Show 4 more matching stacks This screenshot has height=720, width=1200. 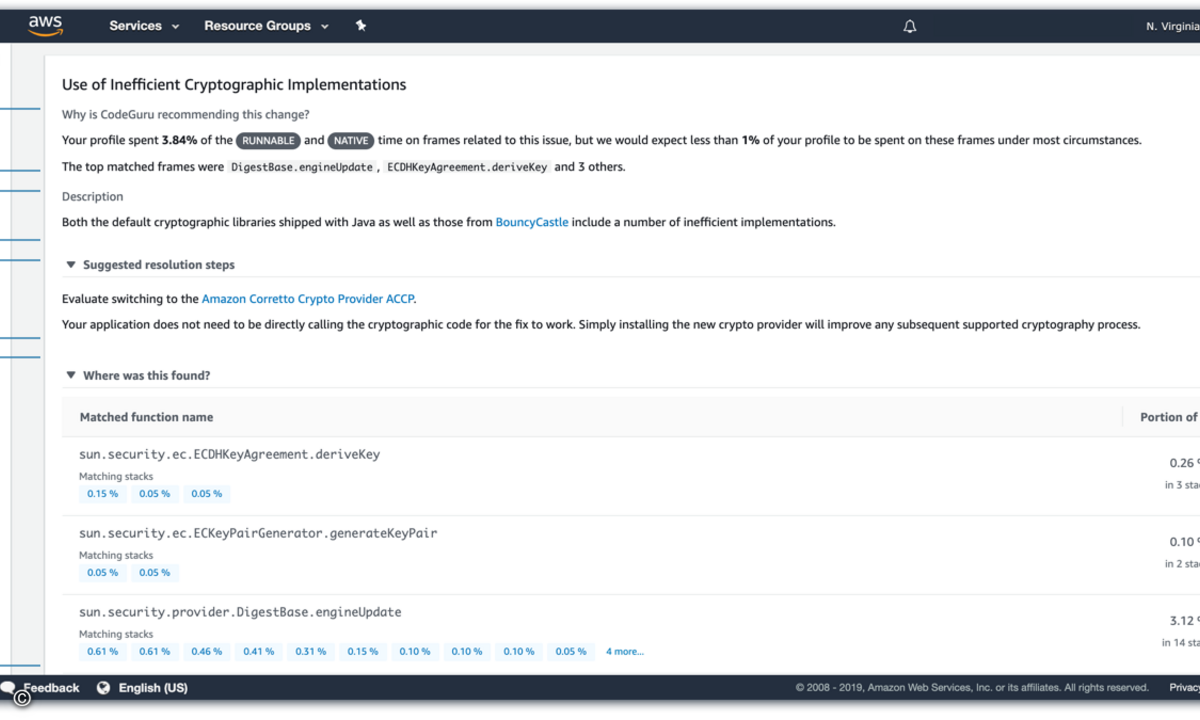point(625,652)
